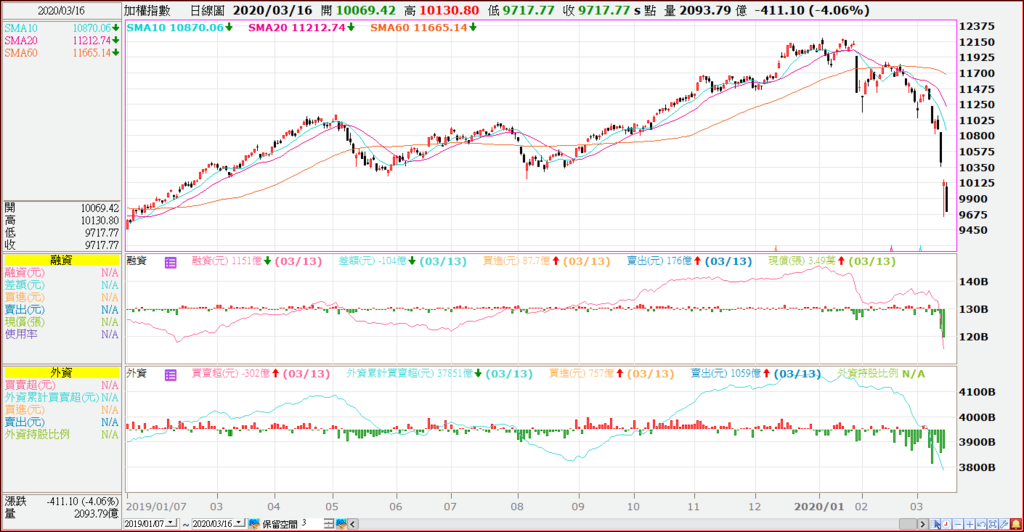Click the icon right of the spacing stepper
This screenshot has width=1024, height=532.
pos(341,524)
